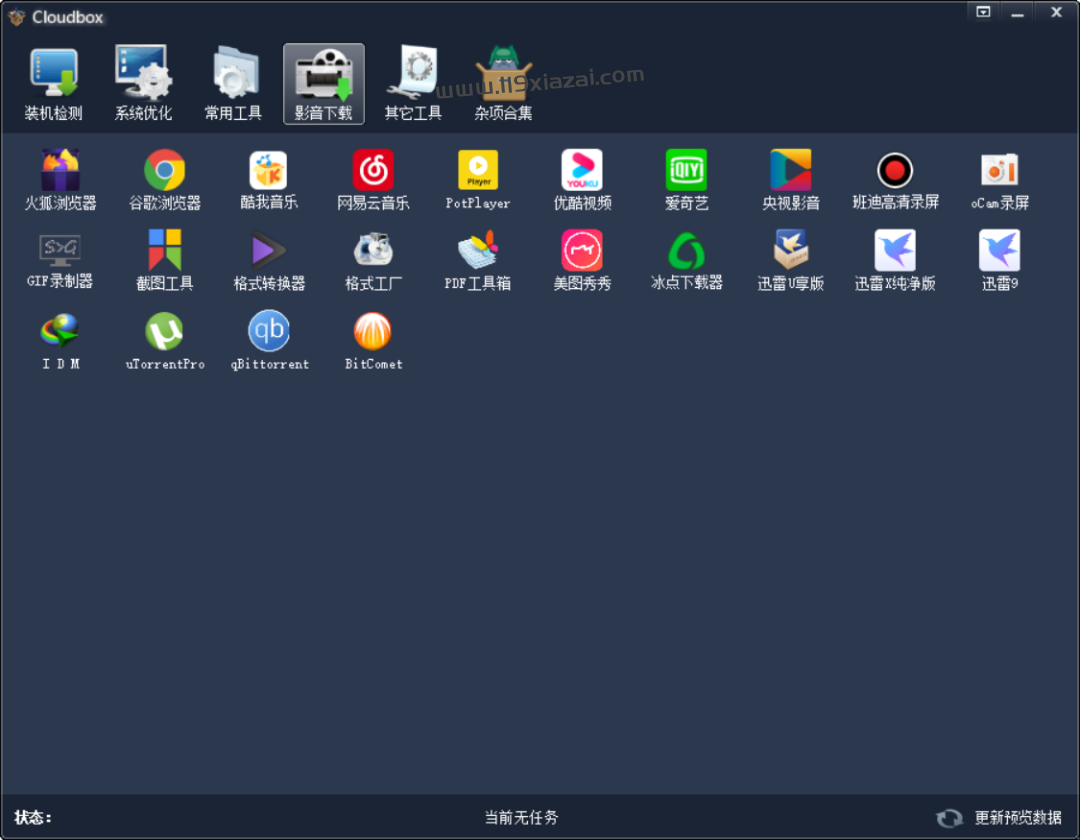Open the qBittorrent icon
This screenshot has width=1080, height=840.
click(269, 331)
